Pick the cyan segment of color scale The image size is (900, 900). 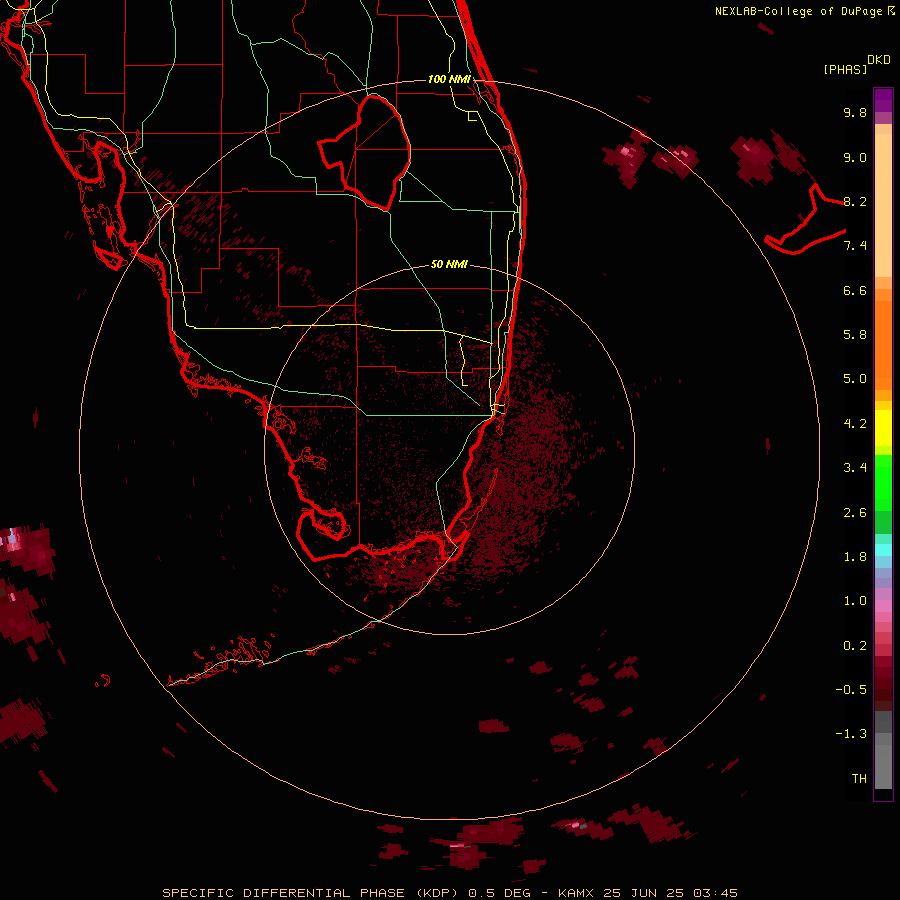[x=883, y=550]
